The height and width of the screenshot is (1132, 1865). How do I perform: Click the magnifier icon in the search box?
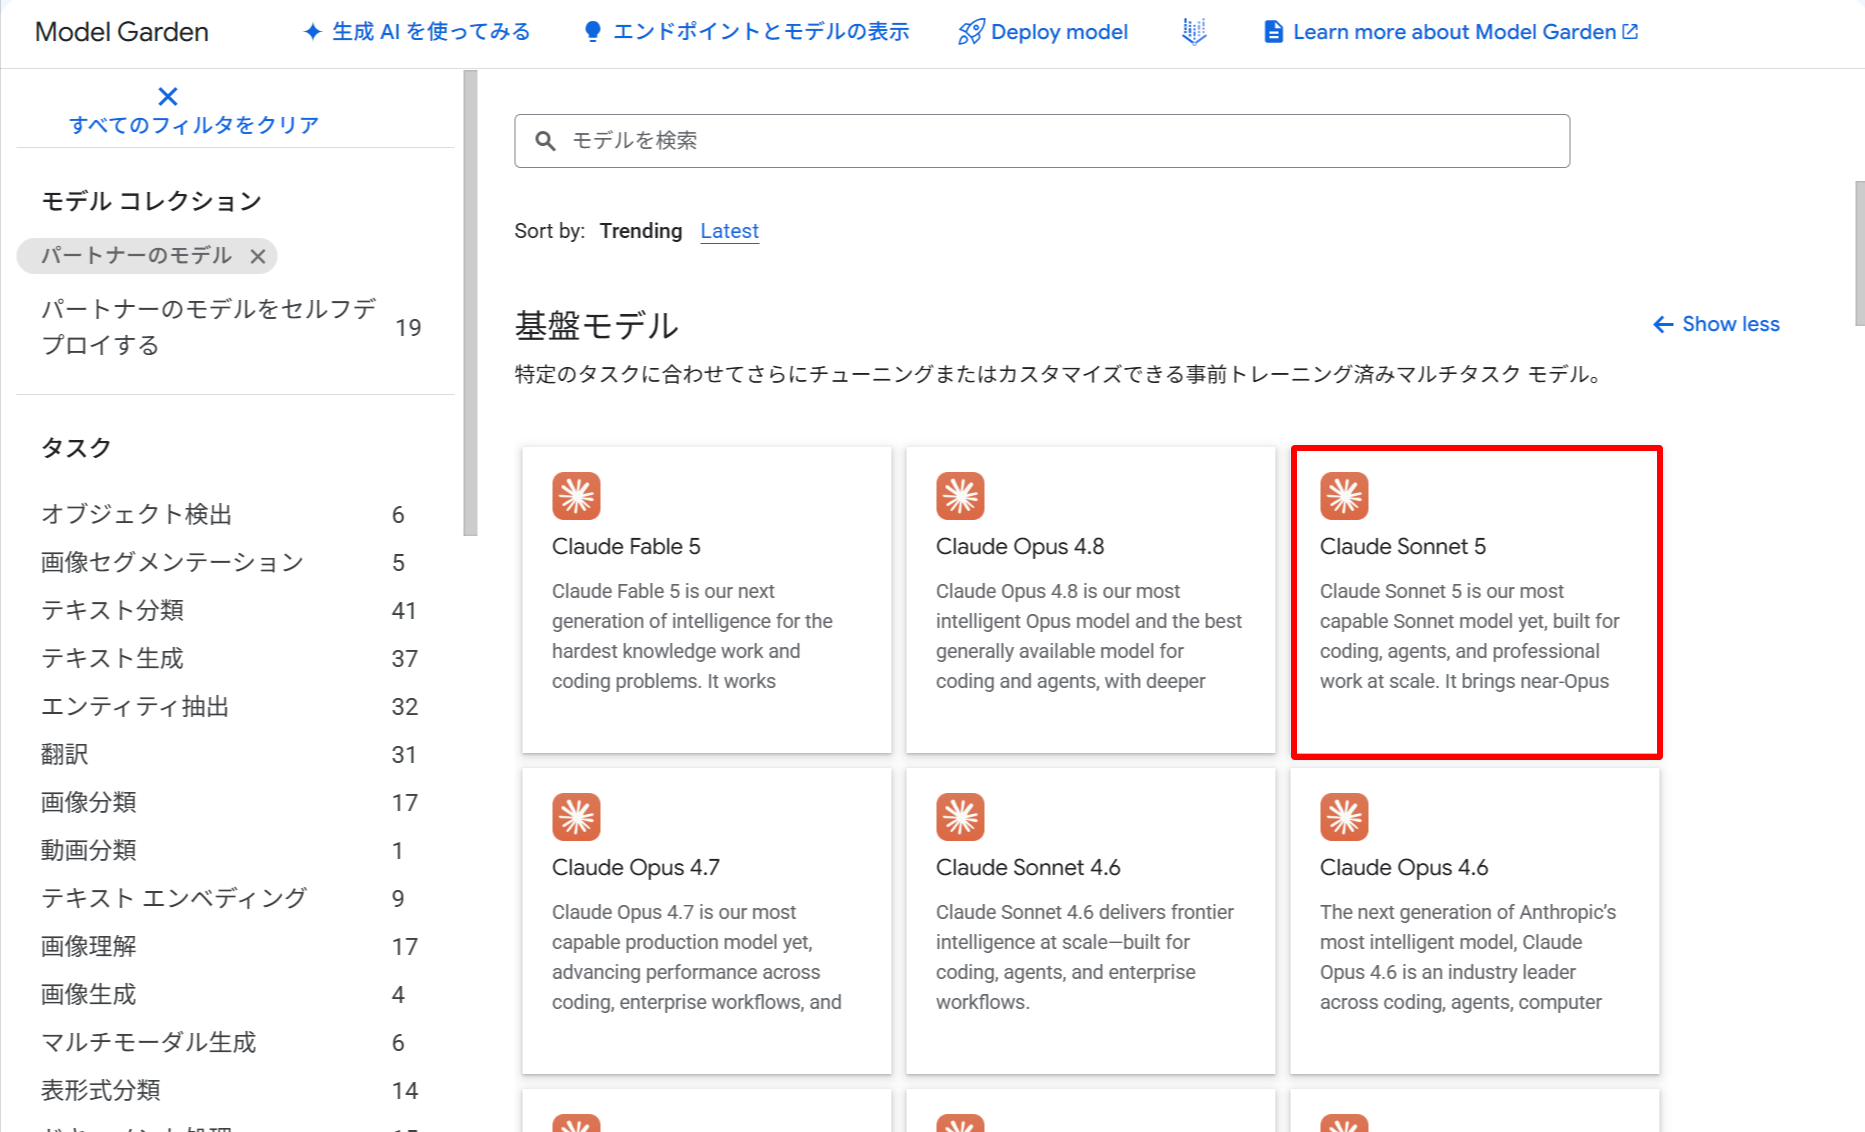[545, 141]
